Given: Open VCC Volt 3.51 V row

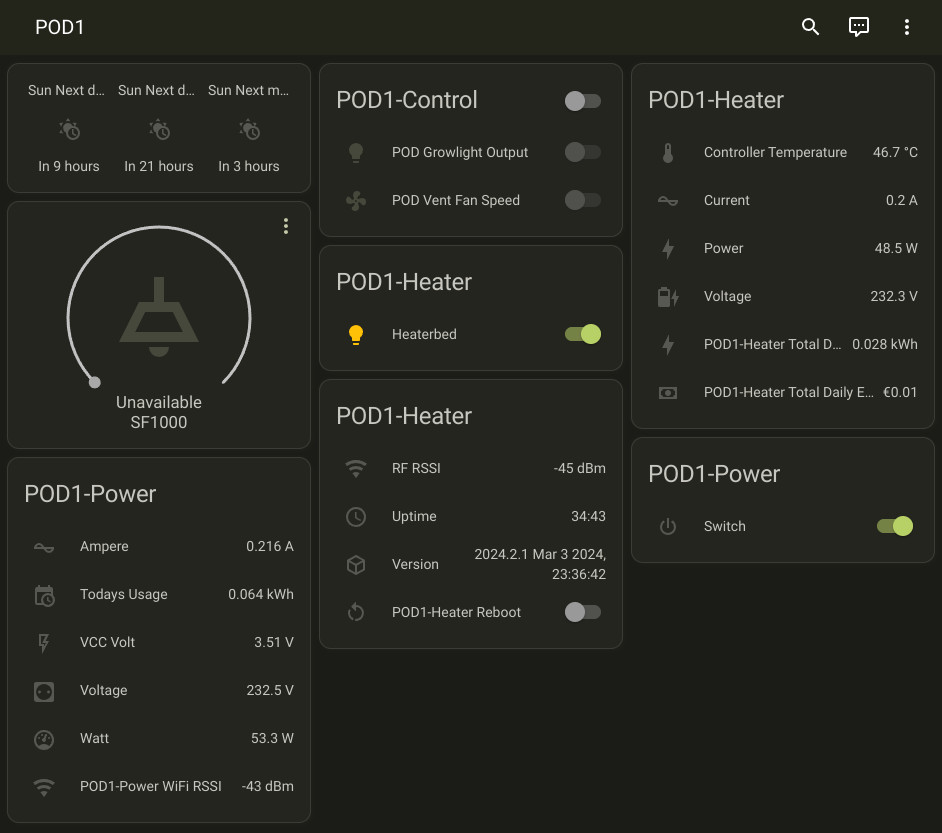Looking at the screenshot, I should [x=159, y=642].
